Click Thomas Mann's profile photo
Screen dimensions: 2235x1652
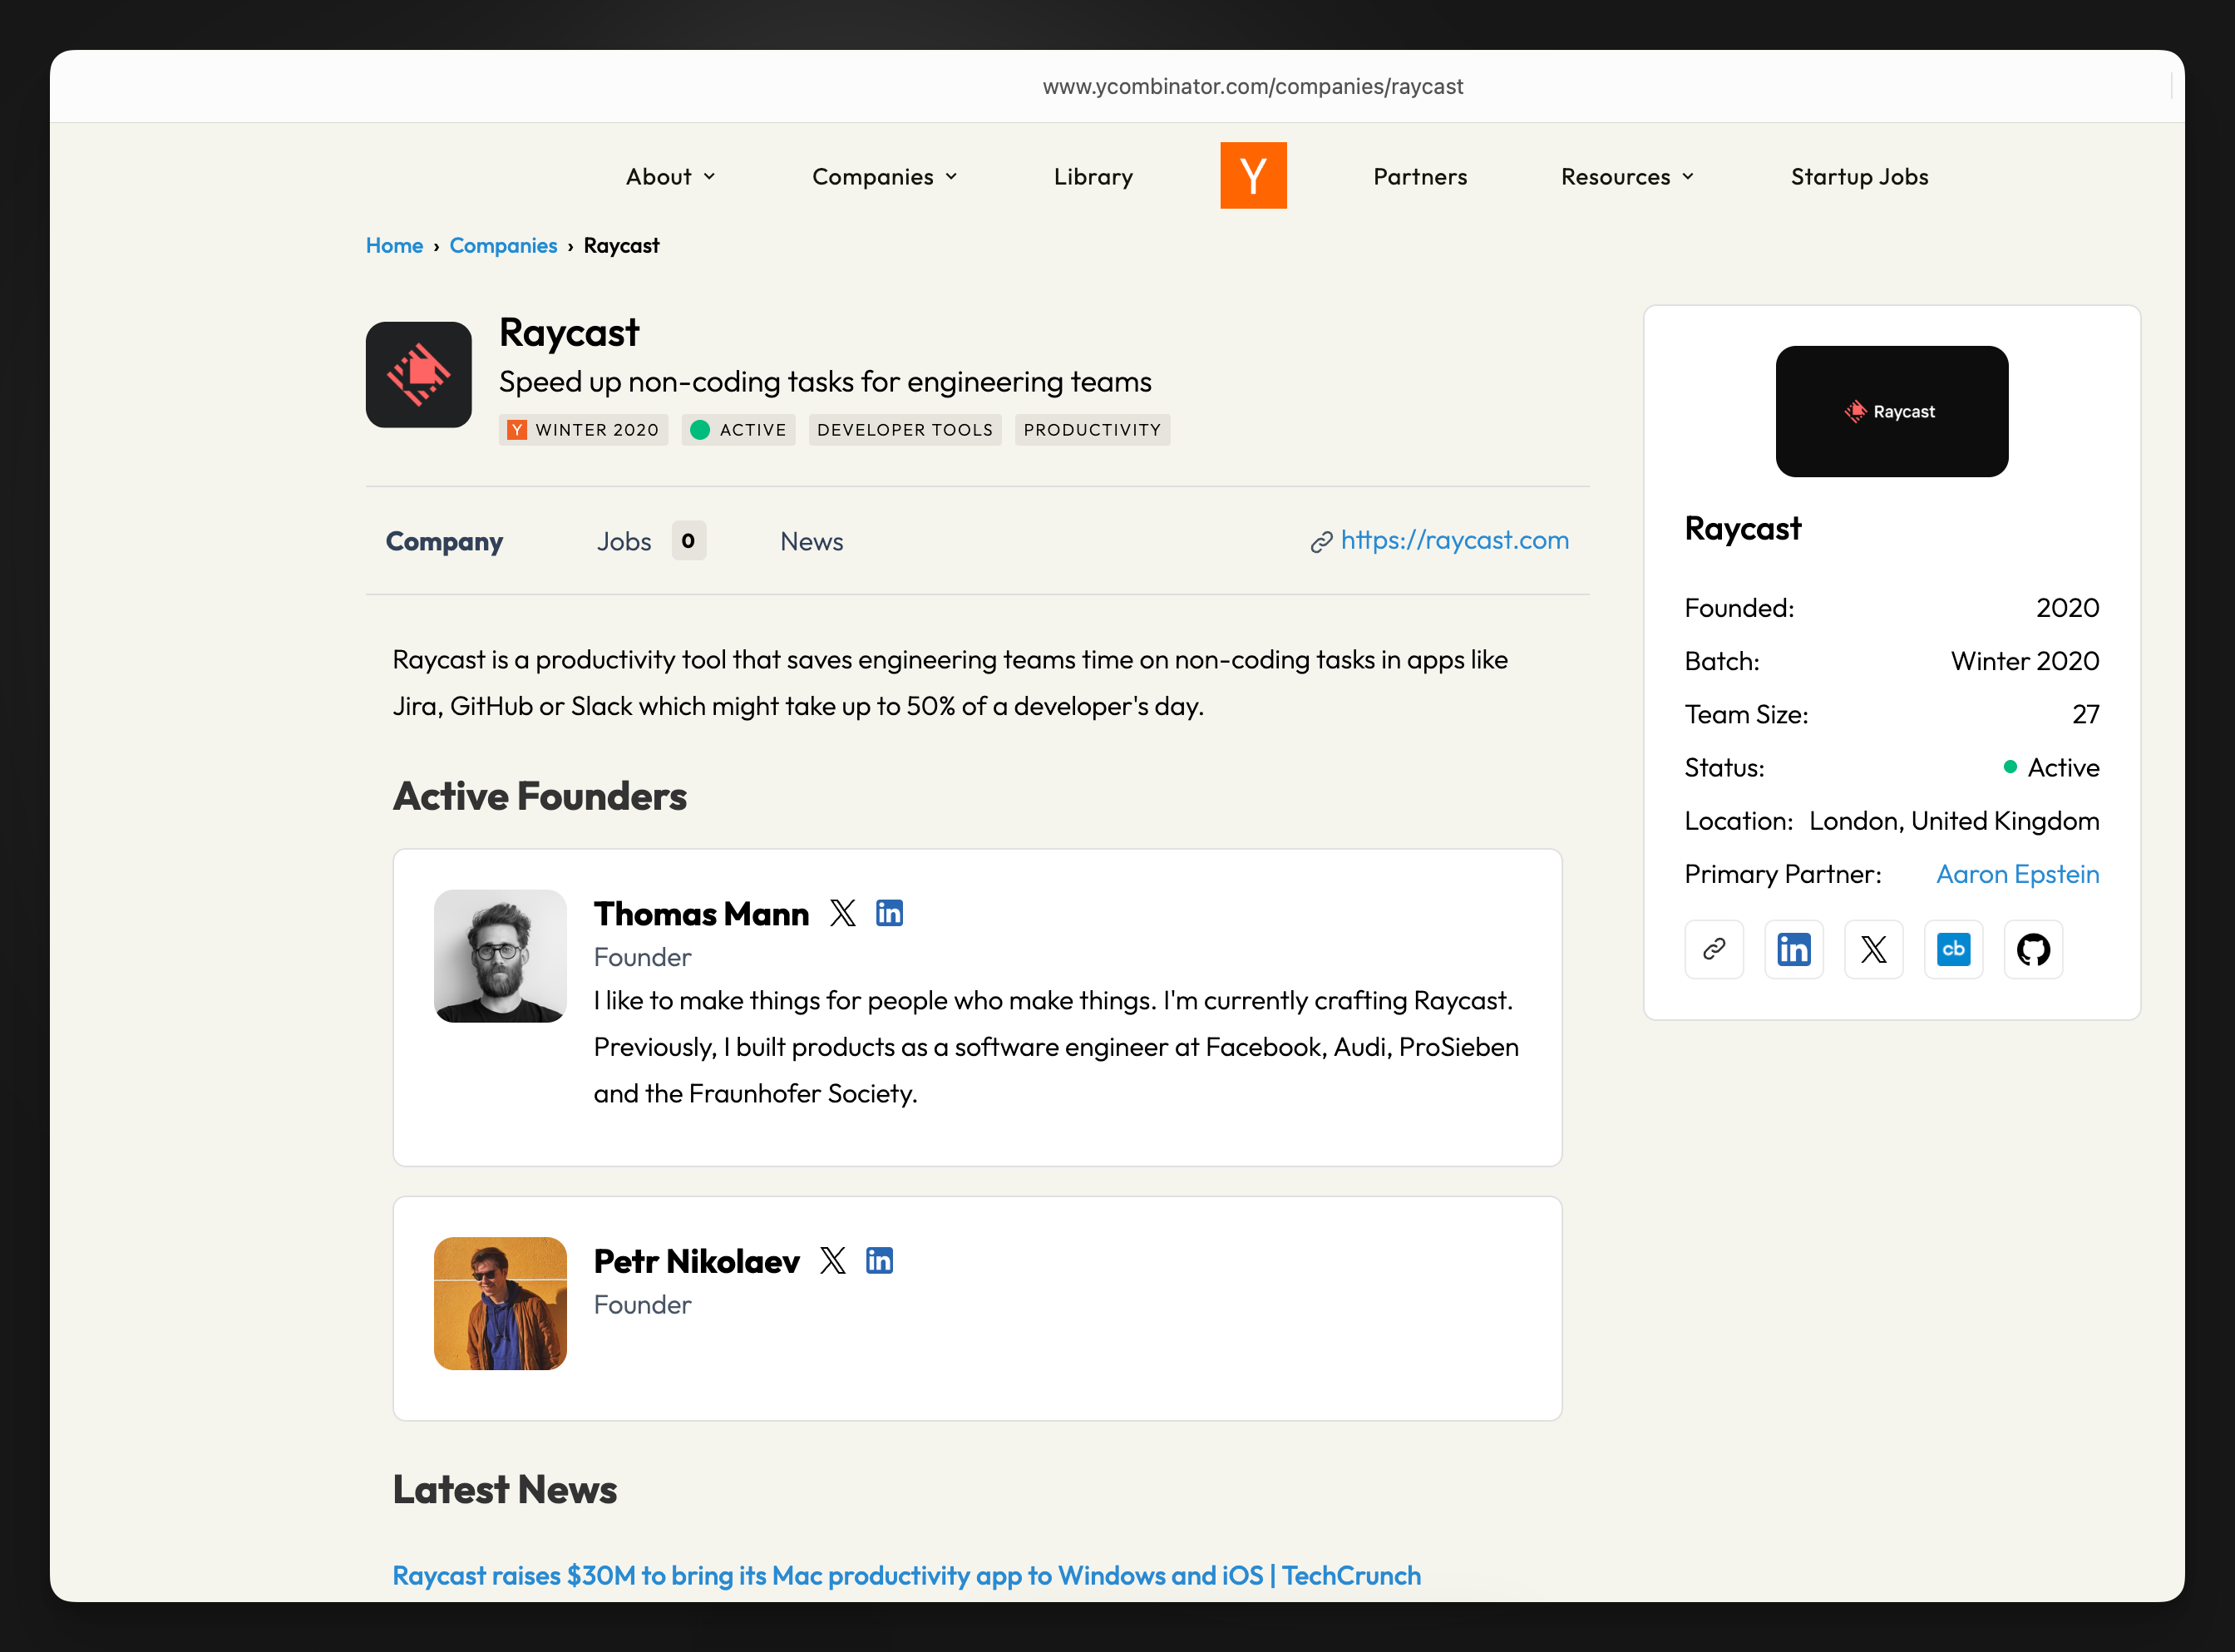[500, 956]
